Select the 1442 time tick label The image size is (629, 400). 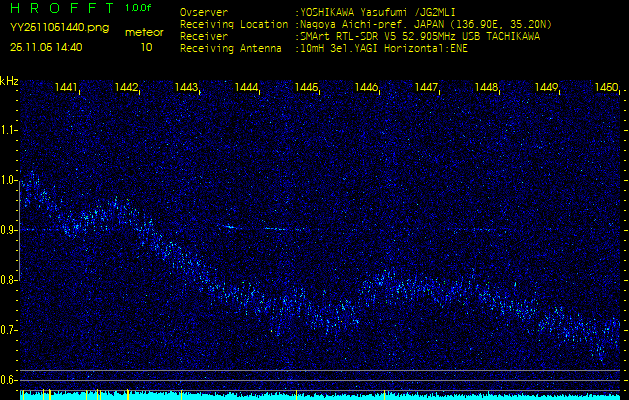tap(126, 88)
